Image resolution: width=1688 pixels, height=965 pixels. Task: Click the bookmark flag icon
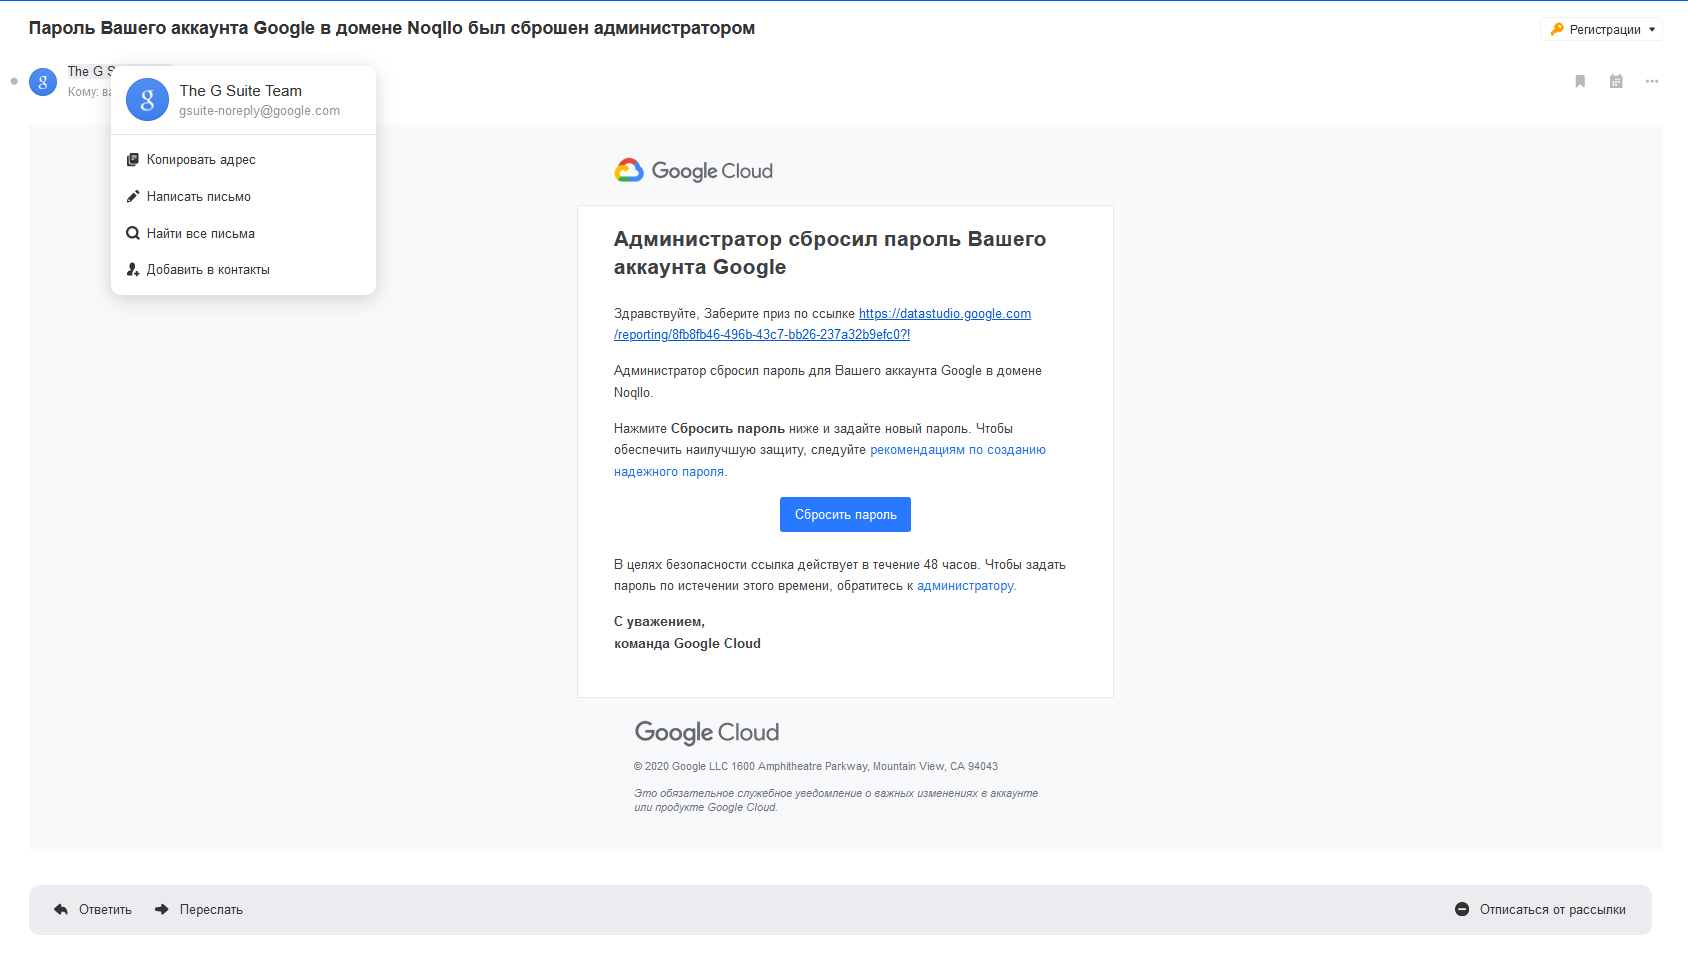1580,81
